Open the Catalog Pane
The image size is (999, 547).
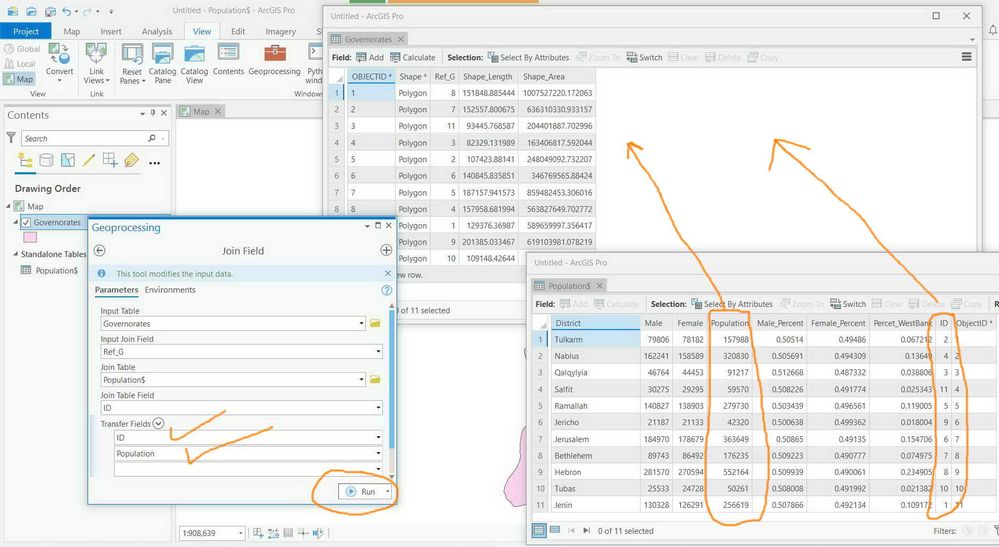point(162,63)
